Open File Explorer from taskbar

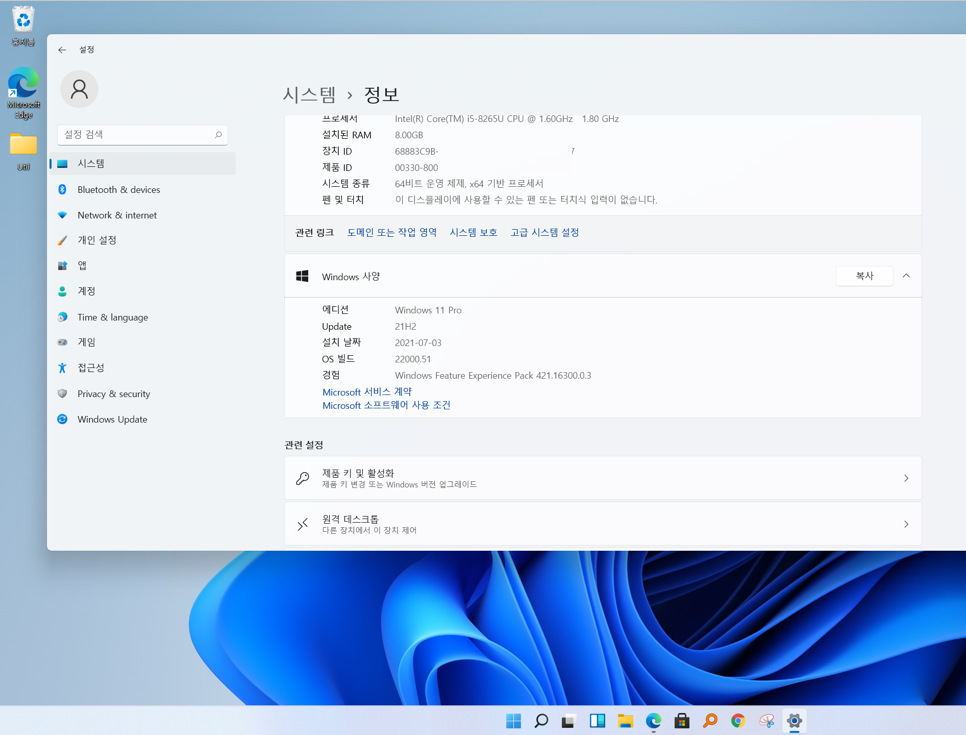625,721
